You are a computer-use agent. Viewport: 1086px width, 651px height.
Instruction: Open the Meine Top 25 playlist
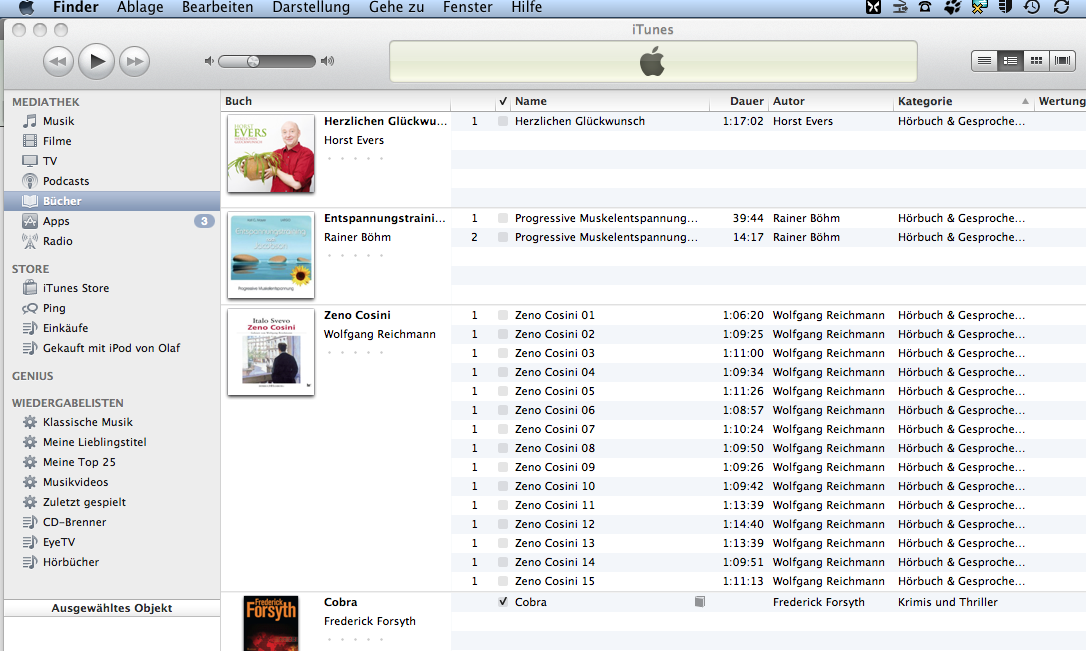79,463
